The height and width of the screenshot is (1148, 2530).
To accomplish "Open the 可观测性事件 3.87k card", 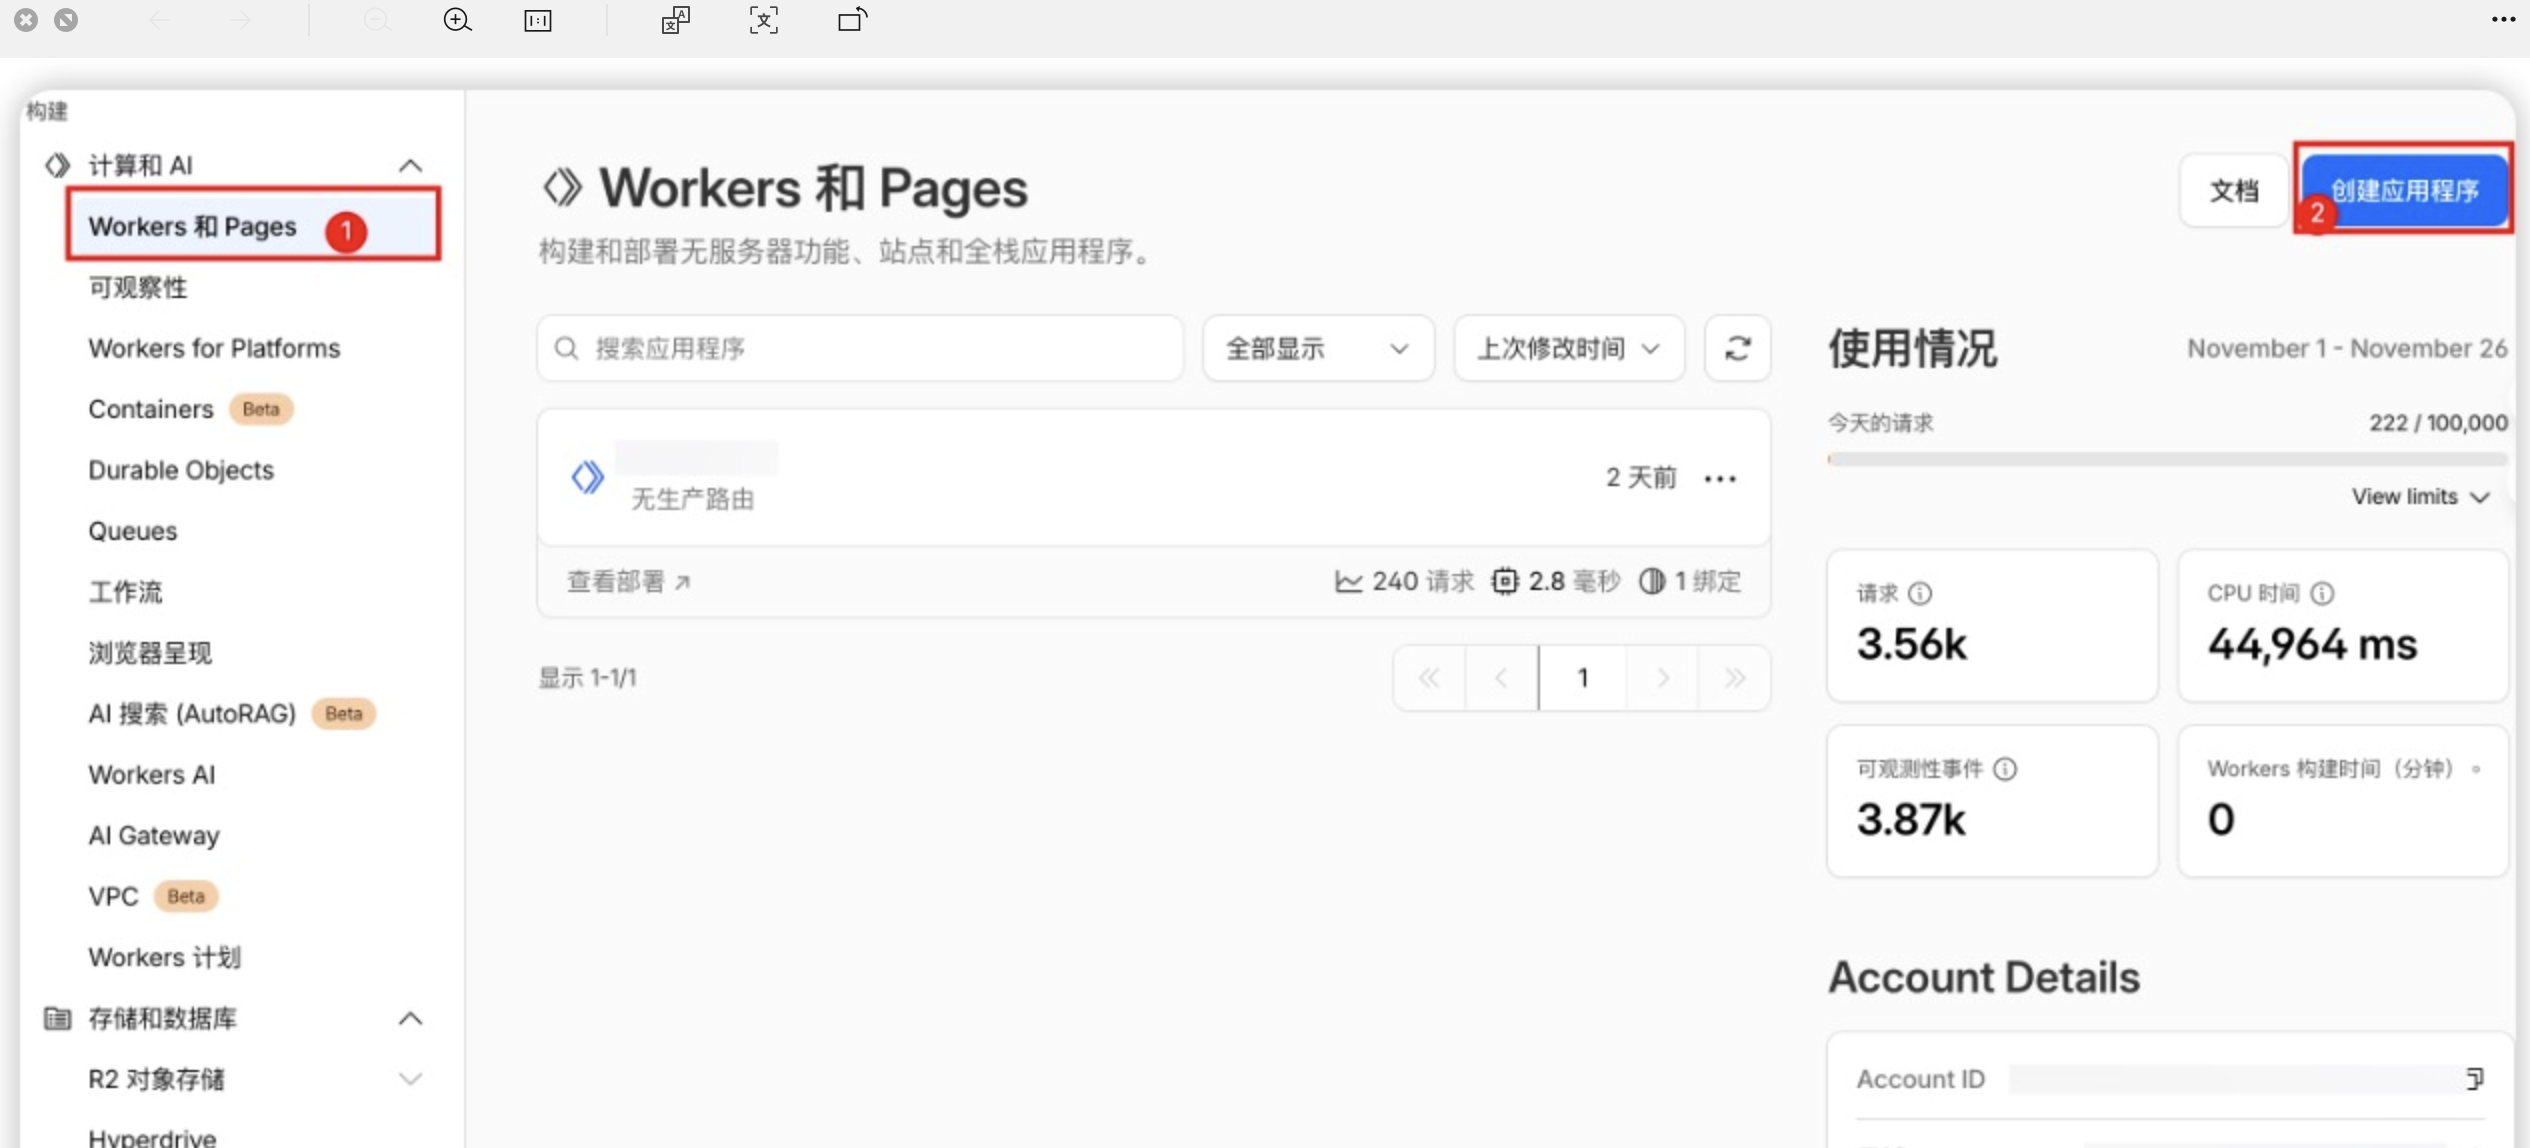I will pos(1992,801).
